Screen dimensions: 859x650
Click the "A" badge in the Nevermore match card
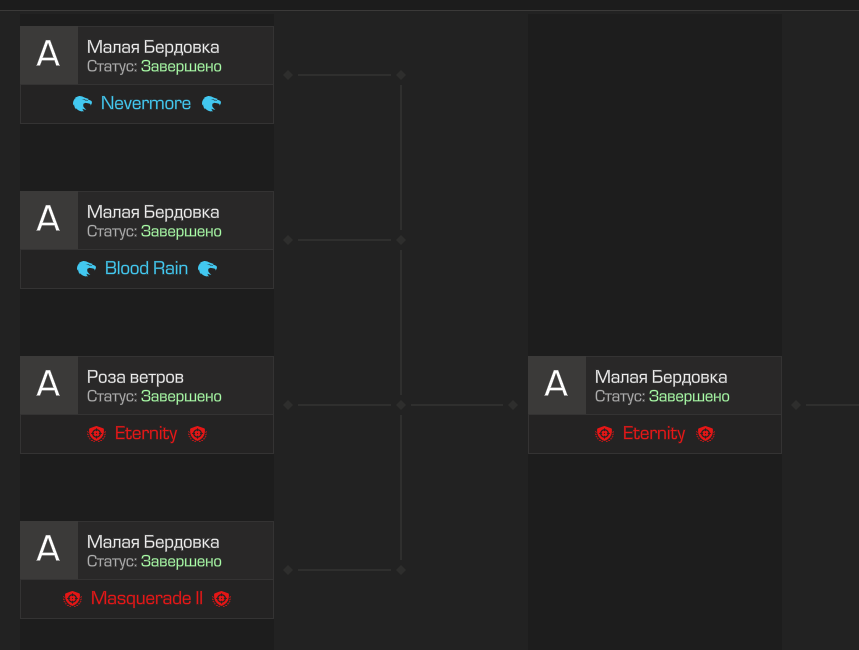(x=48, y=55)
